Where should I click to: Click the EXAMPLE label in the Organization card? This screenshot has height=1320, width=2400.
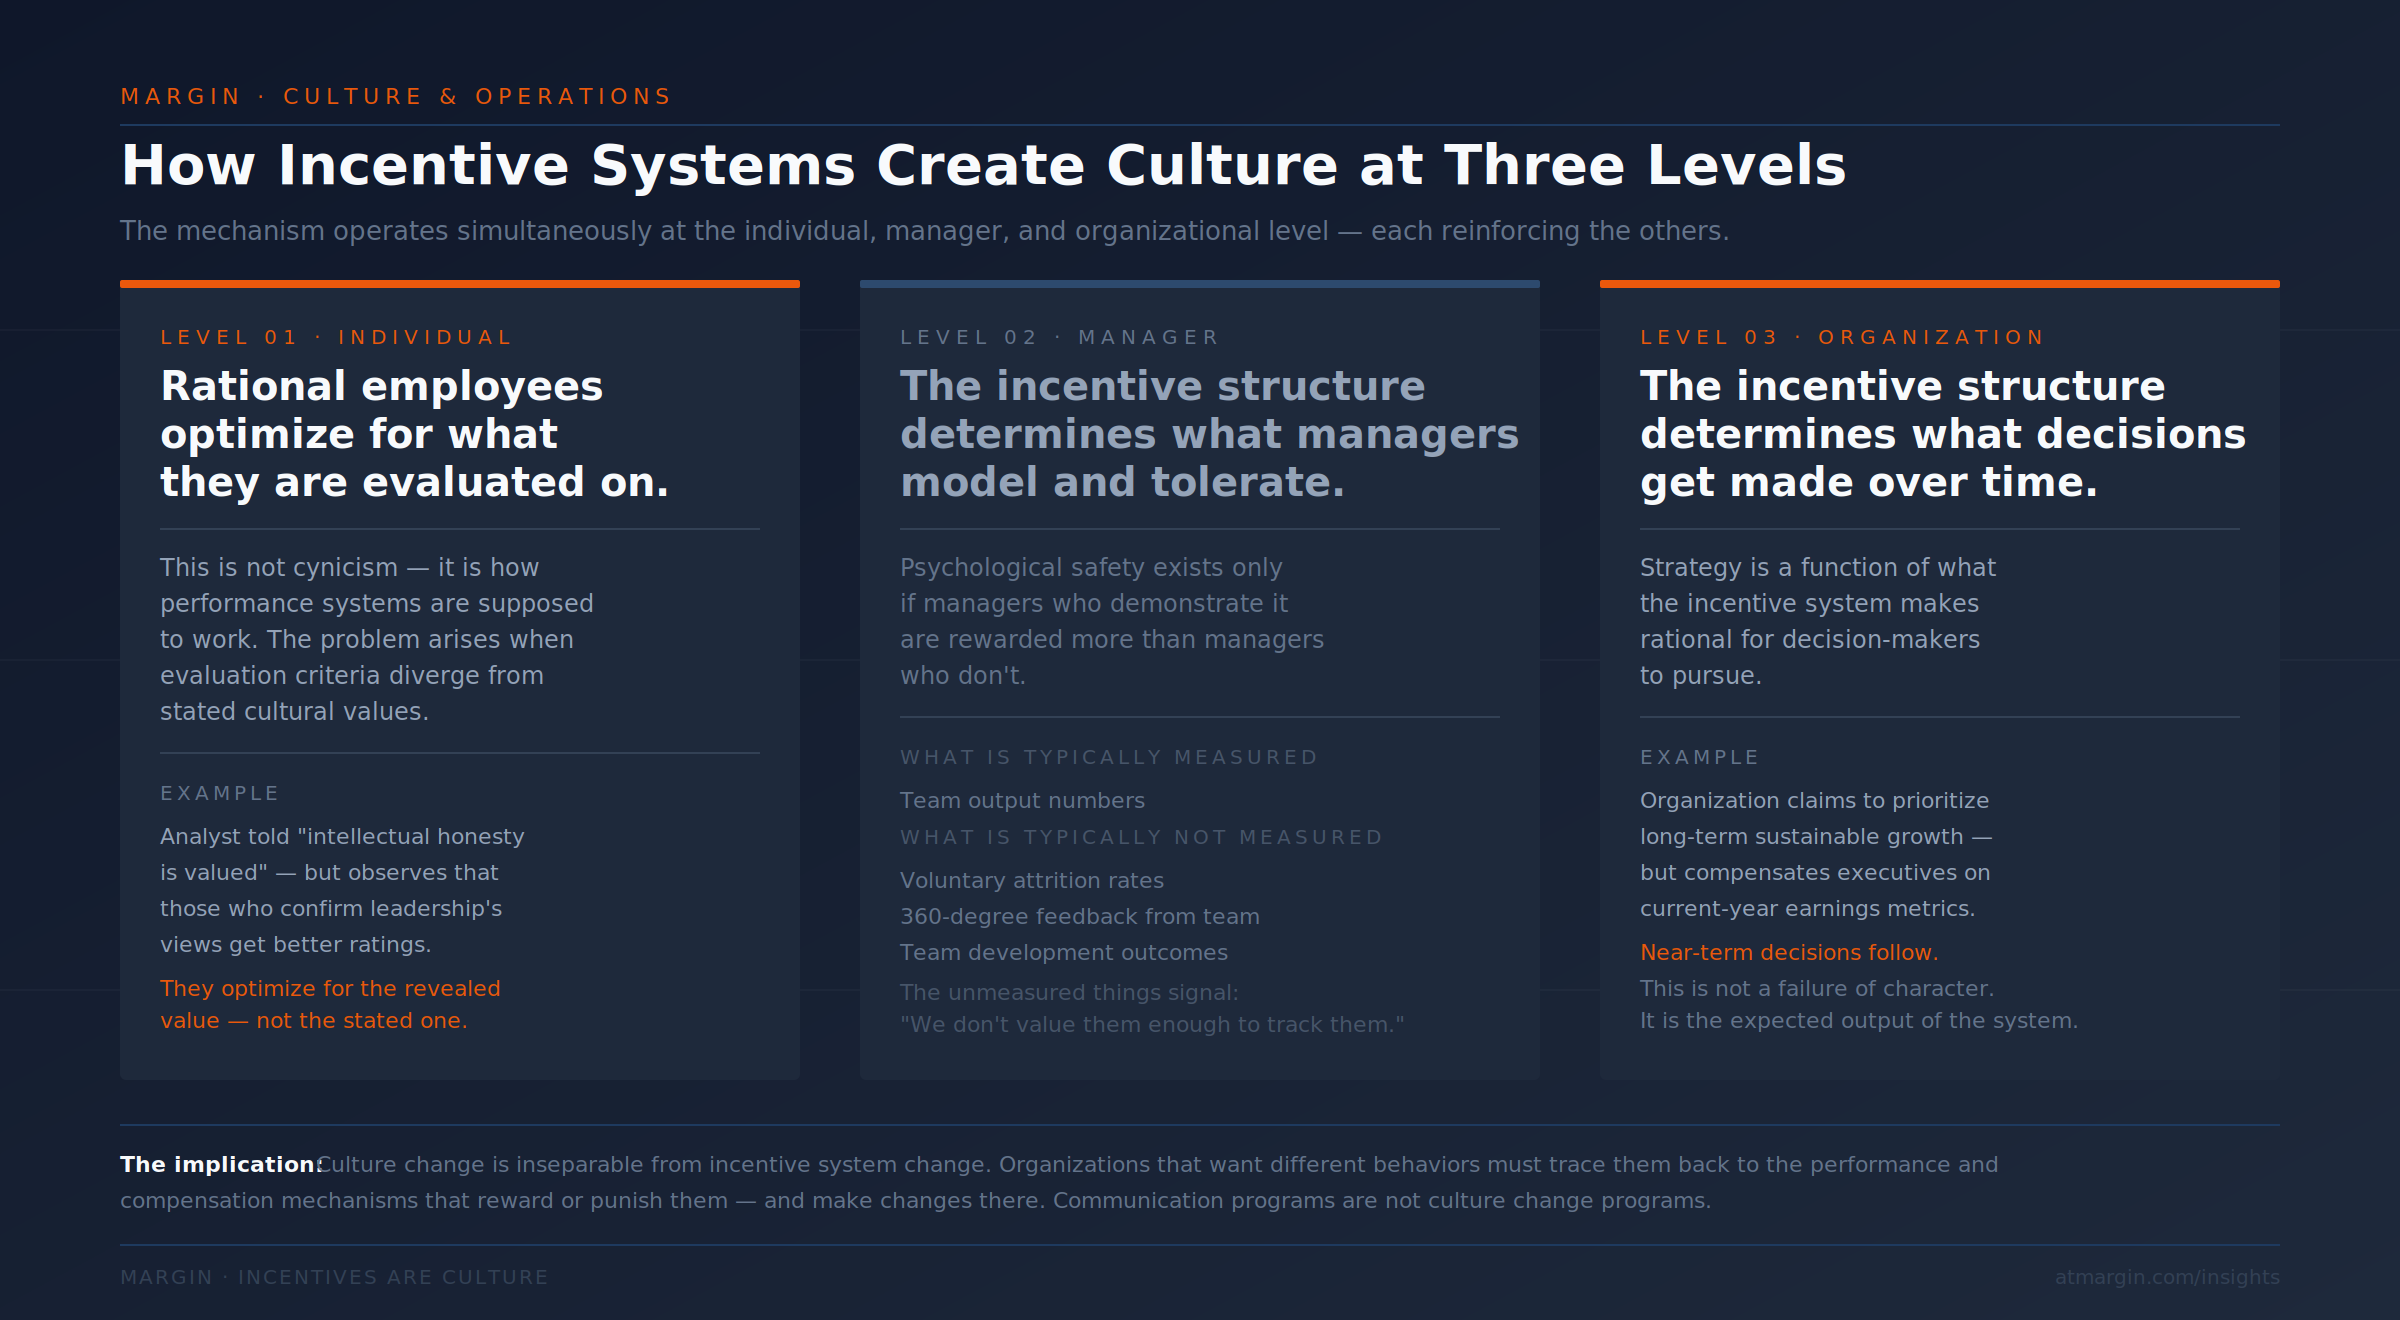(x=1699, y=757)
